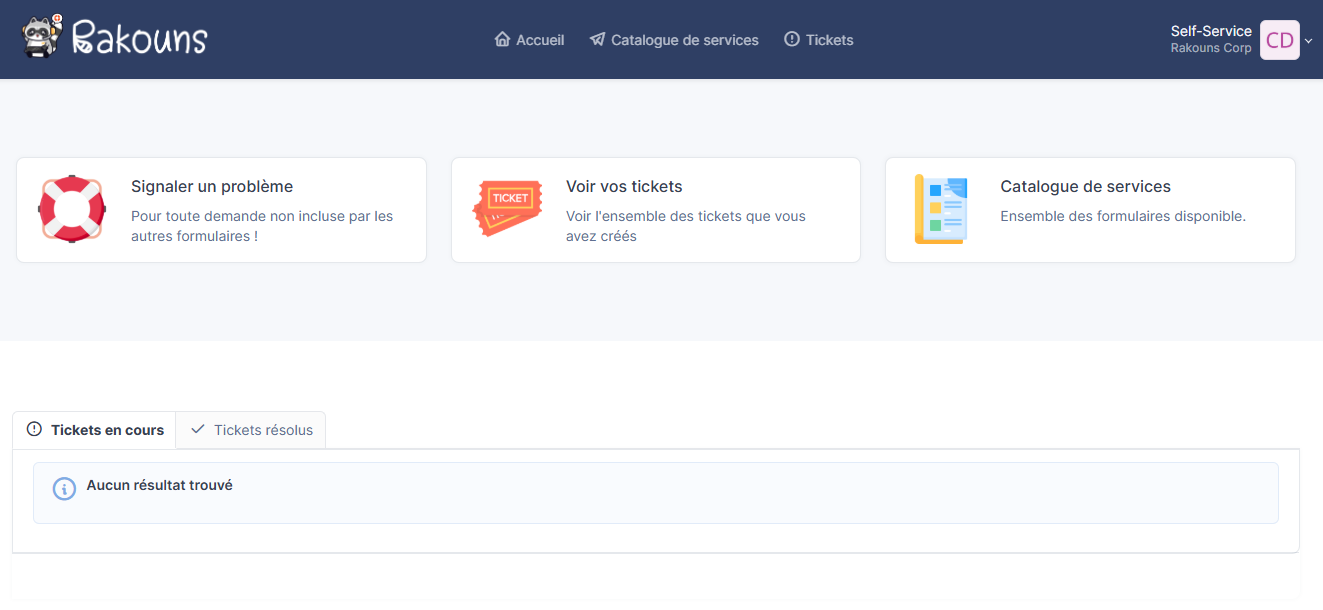The width and height of the screenshot is (1323, 610).
Task: Open Catalogue de services in top navigation
Action: click(x=674, y=40)
